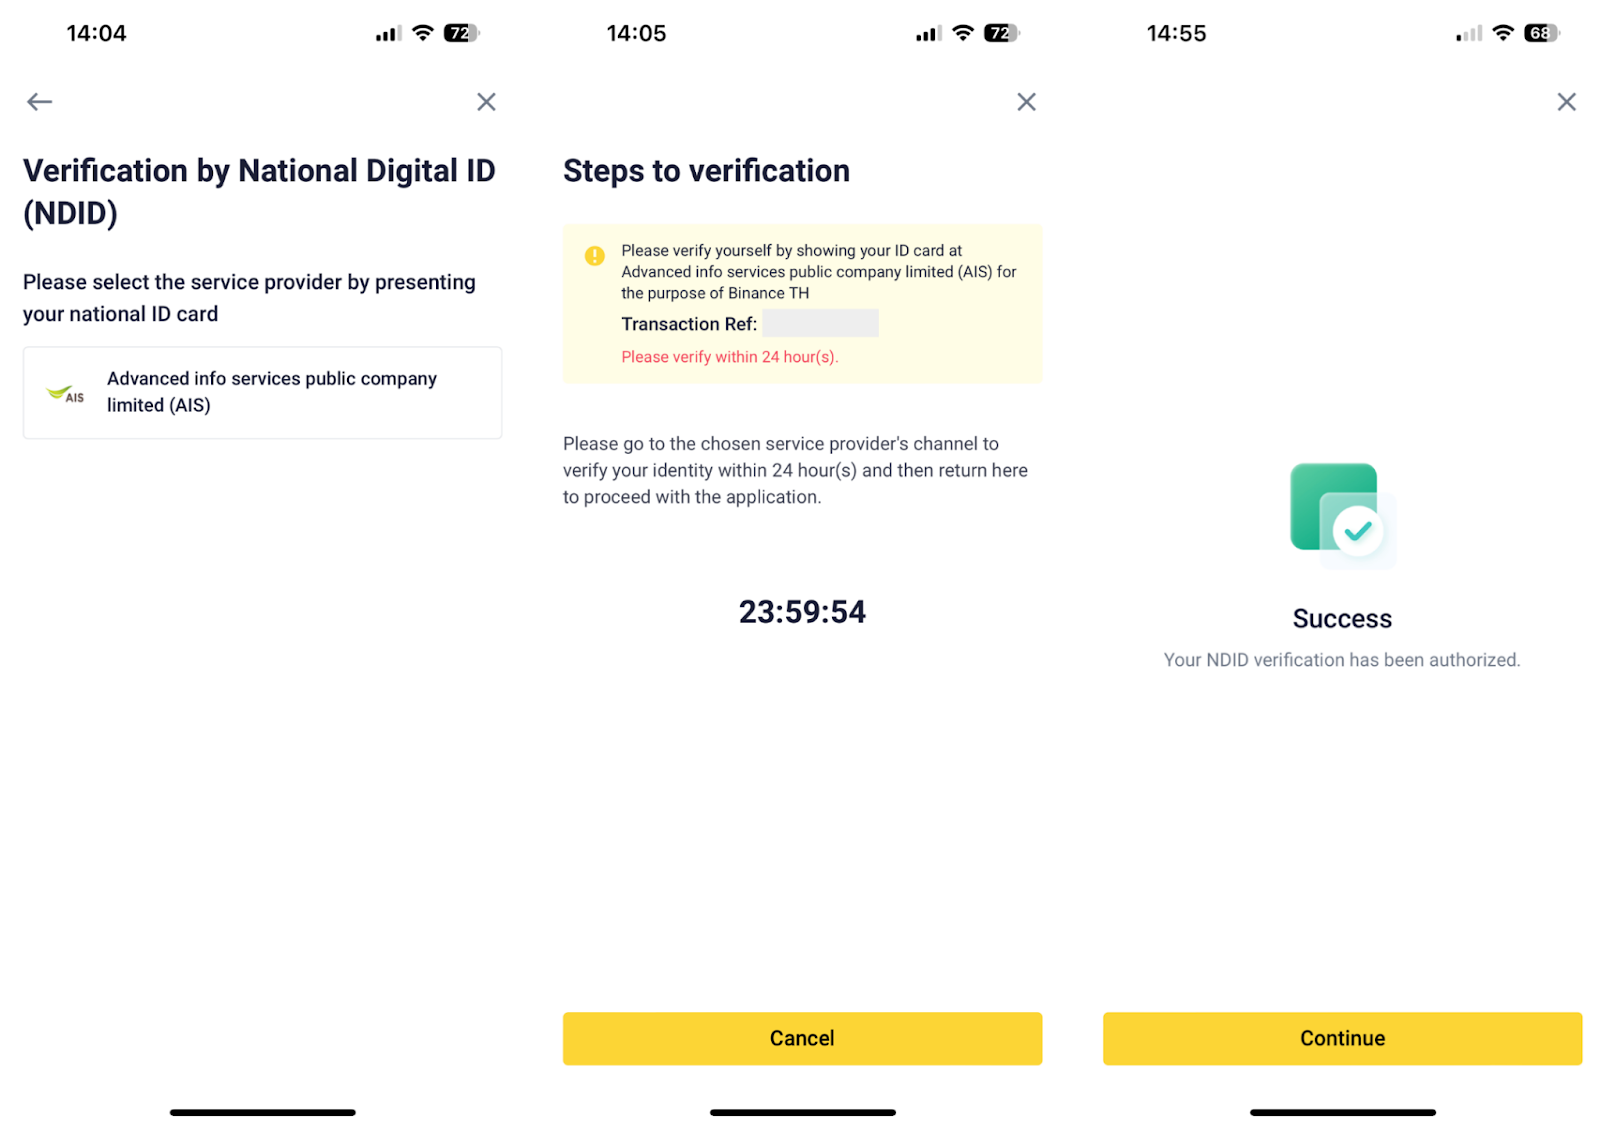The image size is (1600, 1134).
Task: Tap the battery icon showing 72 percent
Action: tap(460, 32)
